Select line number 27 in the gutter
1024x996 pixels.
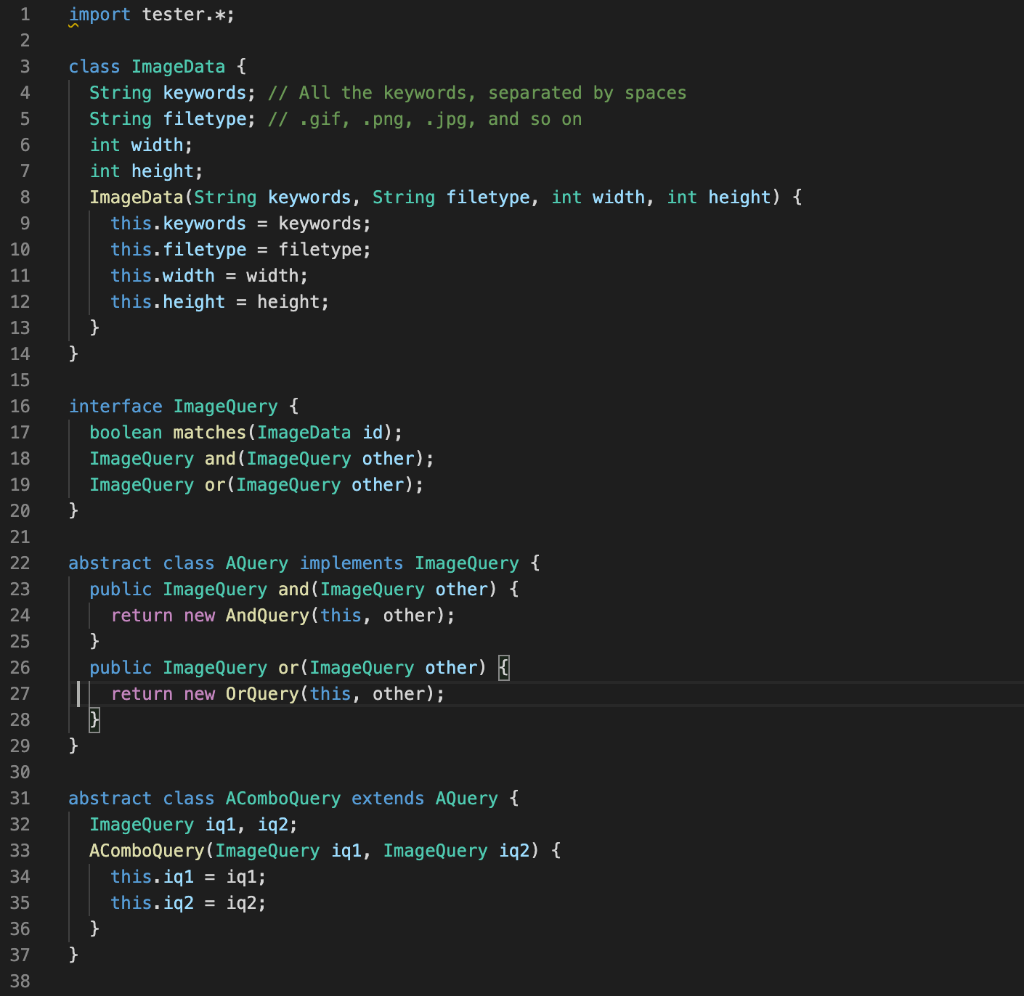point(24,693)
